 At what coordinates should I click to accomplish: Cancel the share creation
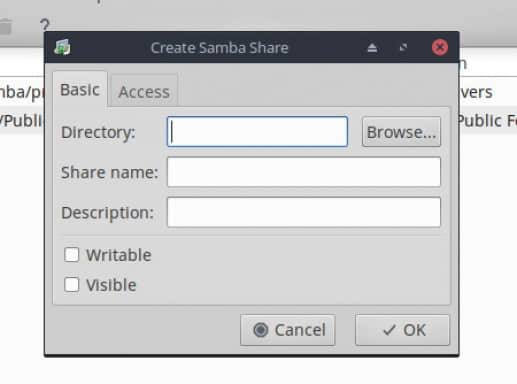pos(288,330)
